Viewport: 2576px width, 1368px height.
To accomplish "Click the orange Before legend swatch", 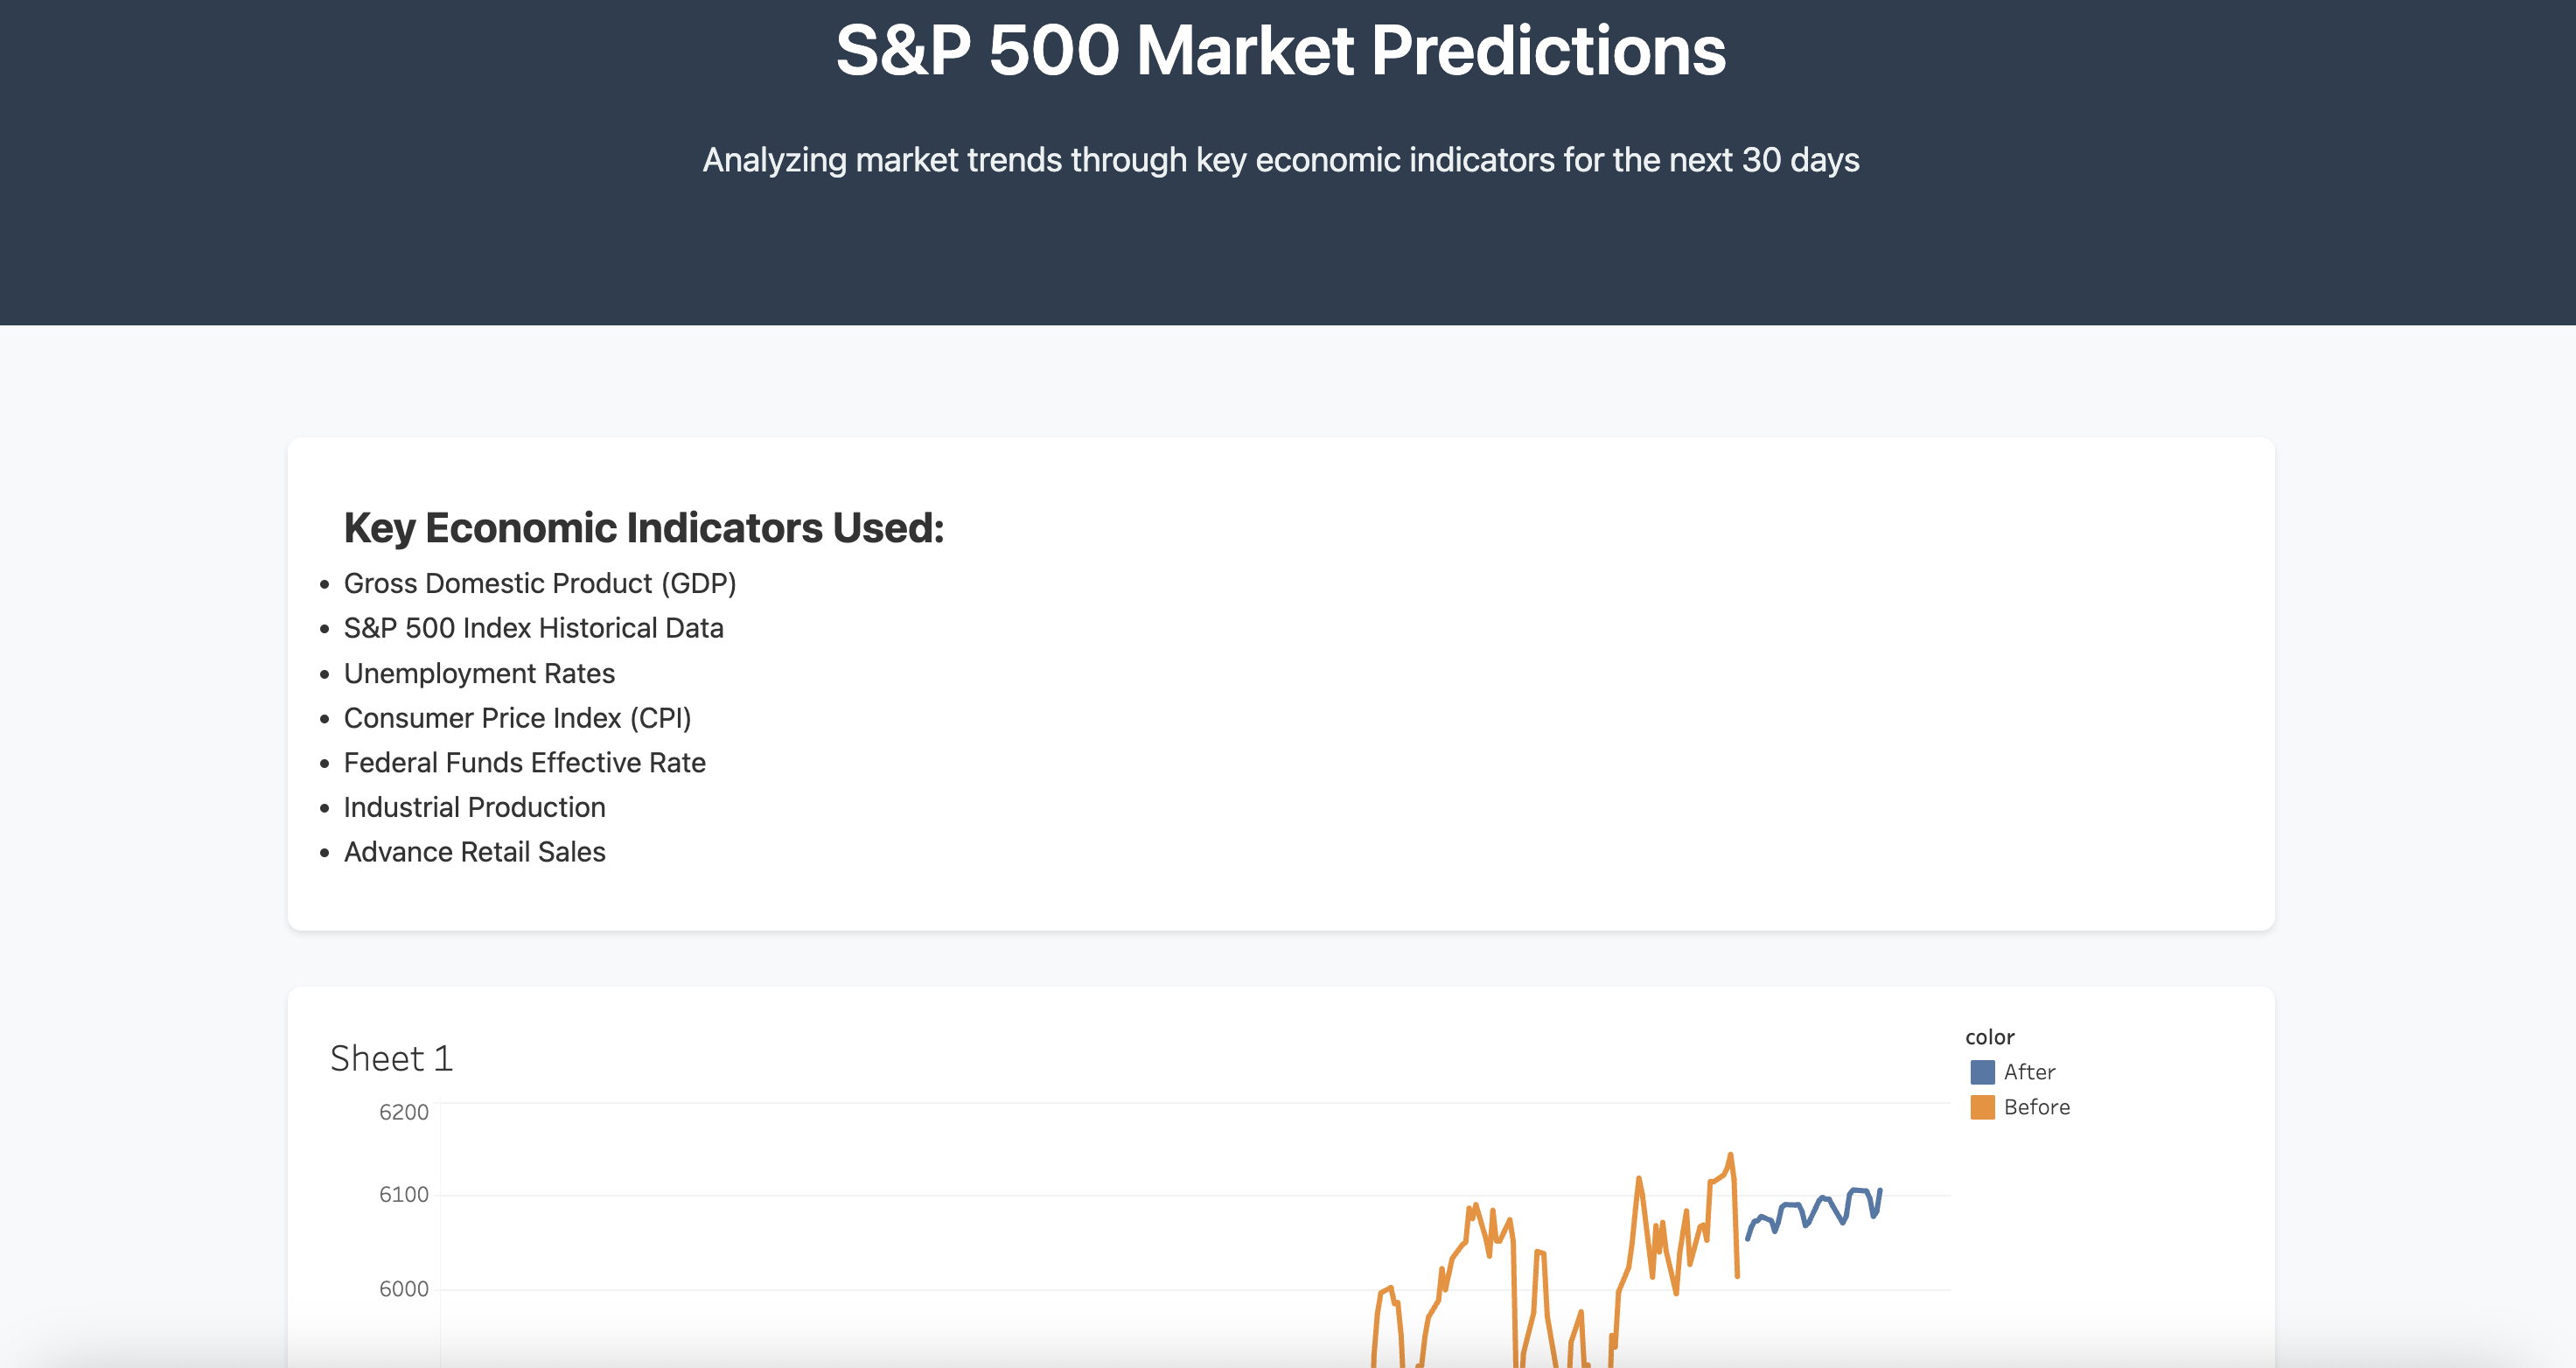I will 1982,1107.
